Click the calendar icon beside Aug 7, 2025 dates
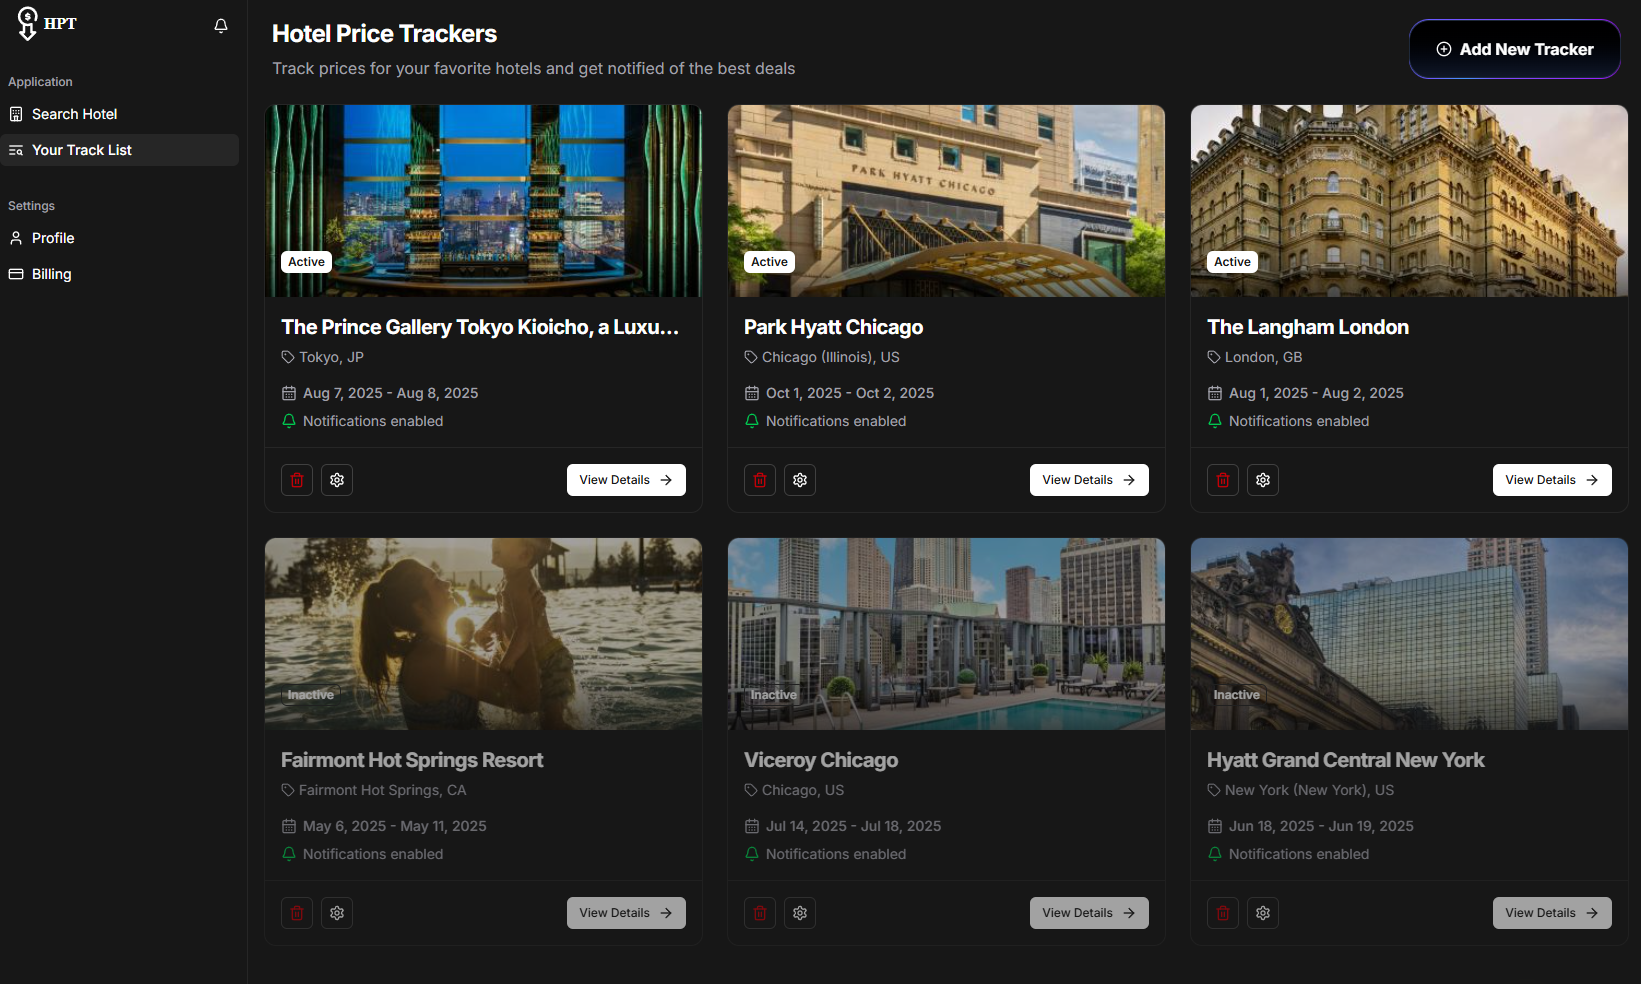This screenshot has width=1641, height=984. tap(289, 393)
